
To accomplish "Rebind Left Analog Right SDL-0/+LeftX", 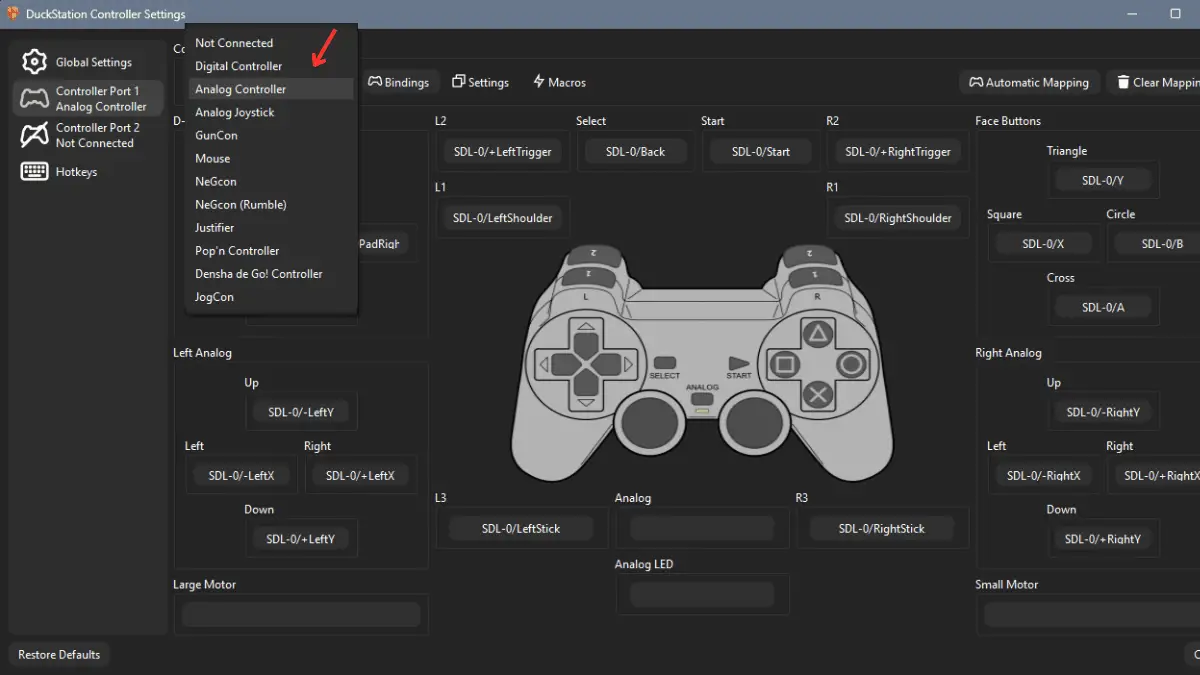I will (360, 476).
